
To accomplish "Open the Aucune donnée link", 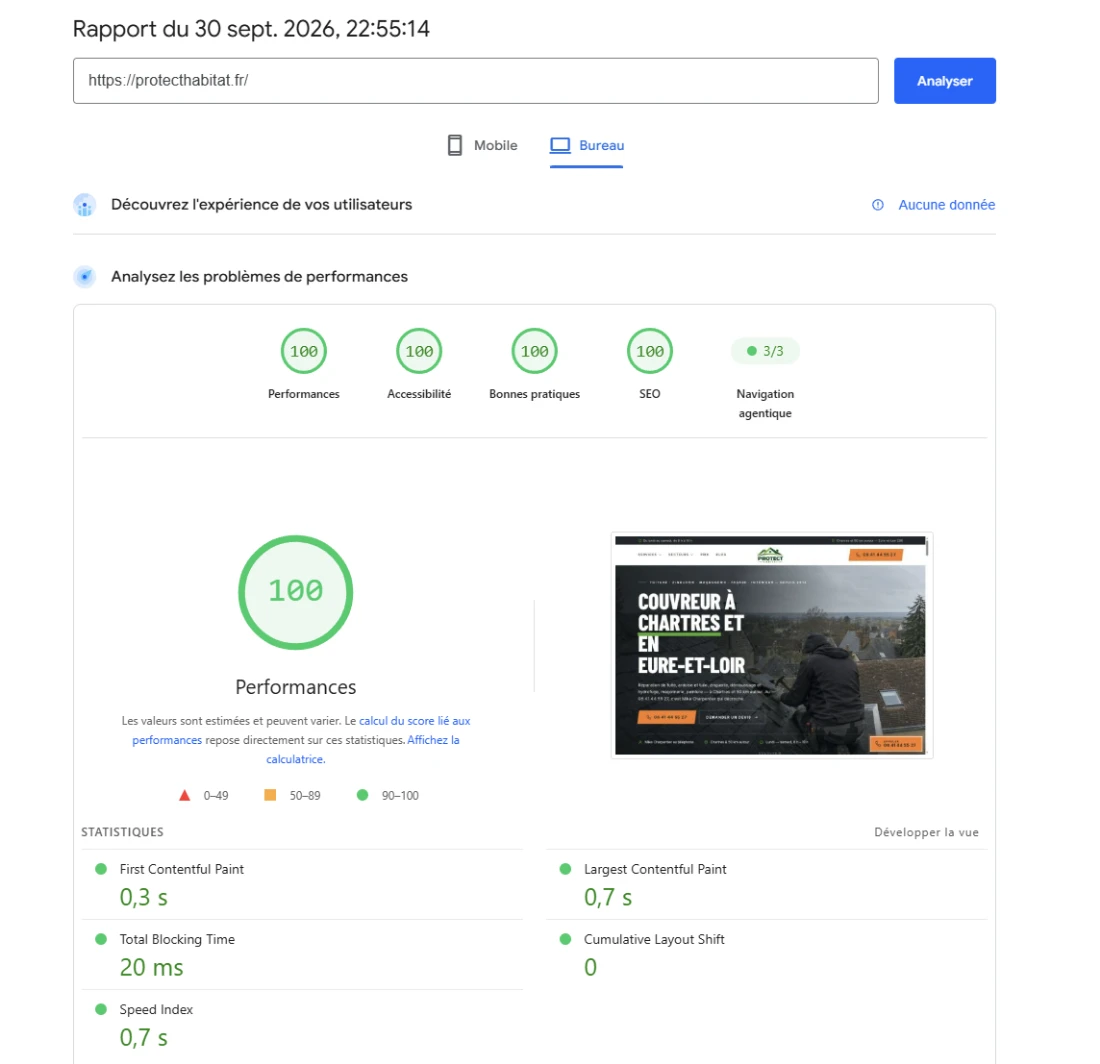I will pyautogui.click(x=946, y=205).
